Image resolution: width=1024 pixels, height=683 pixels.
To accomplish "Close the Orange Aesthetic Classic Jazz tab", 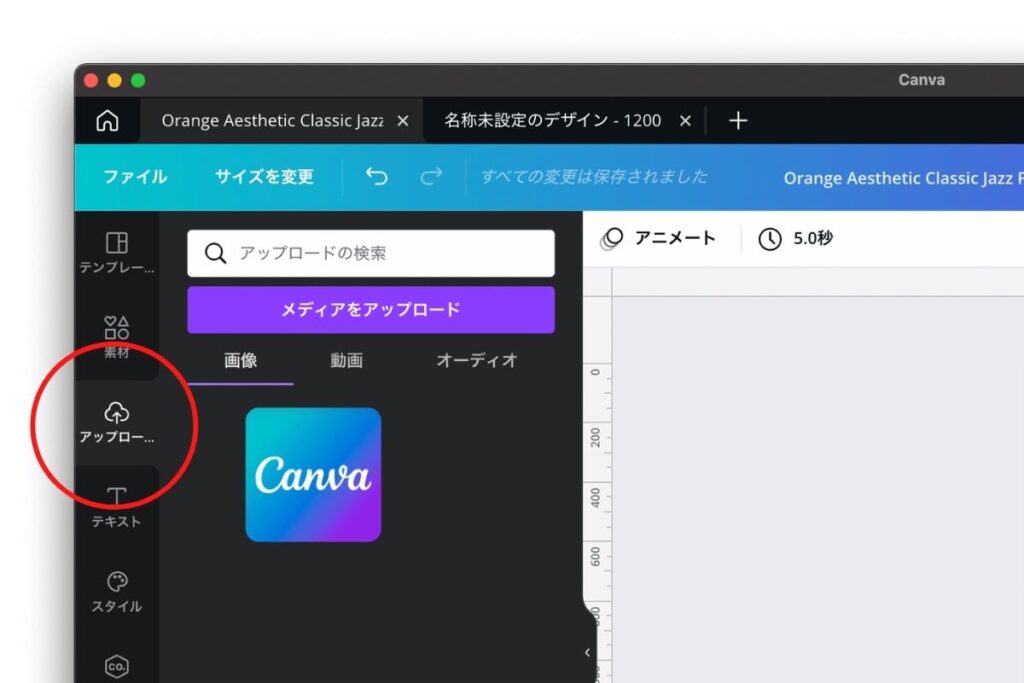I will (x=403, y=121).
